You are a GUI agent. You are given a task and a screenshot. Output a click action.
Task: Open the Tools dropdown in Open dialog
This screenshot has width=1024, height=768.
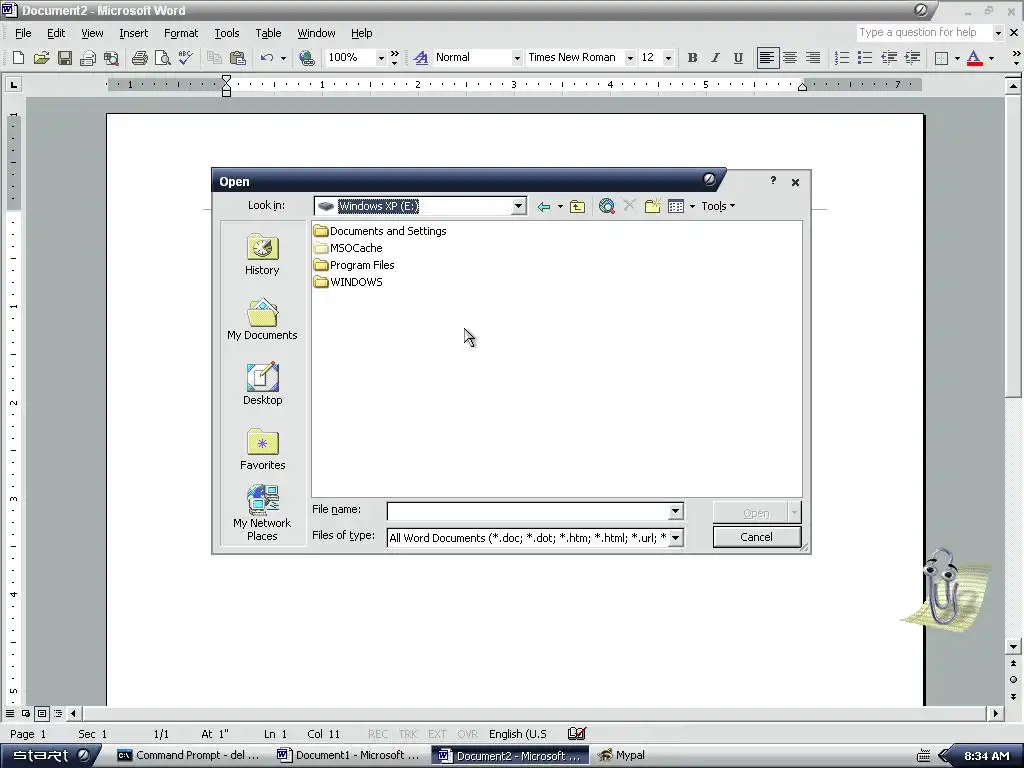tap(718, 206)
